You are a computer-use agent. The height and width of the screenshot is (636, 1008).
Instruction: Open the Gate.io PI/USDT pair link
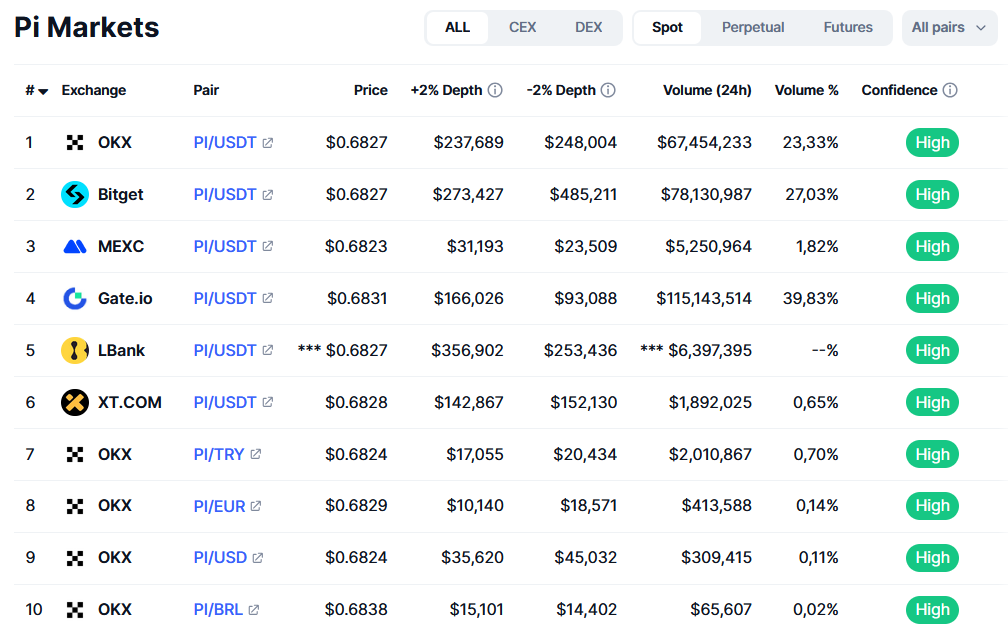(225, 298)
